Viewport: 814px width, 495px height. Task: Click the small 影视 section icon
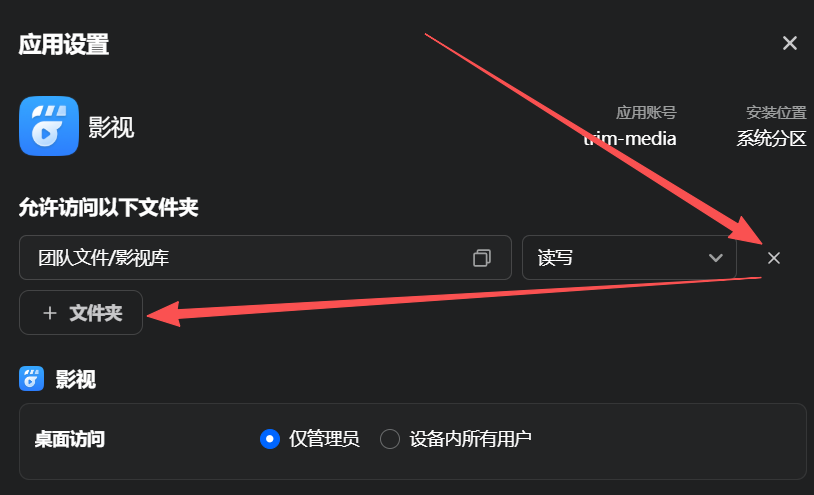(31, 379)
